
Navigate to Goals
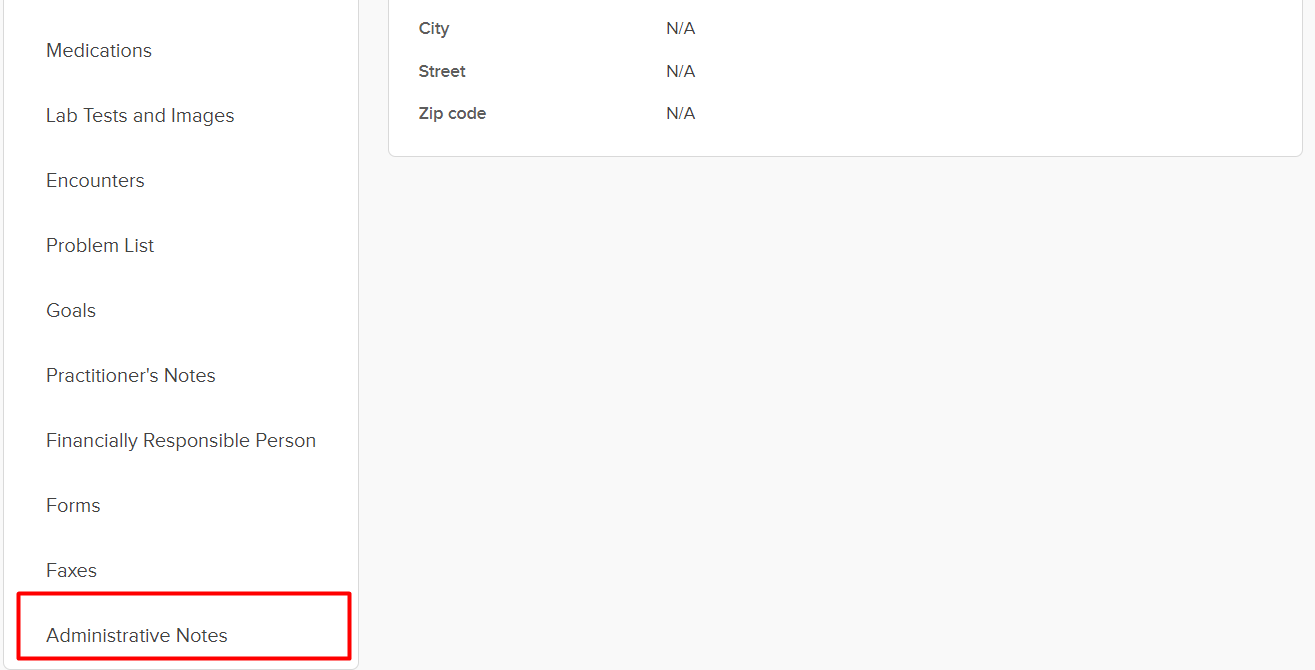point(71,311)
